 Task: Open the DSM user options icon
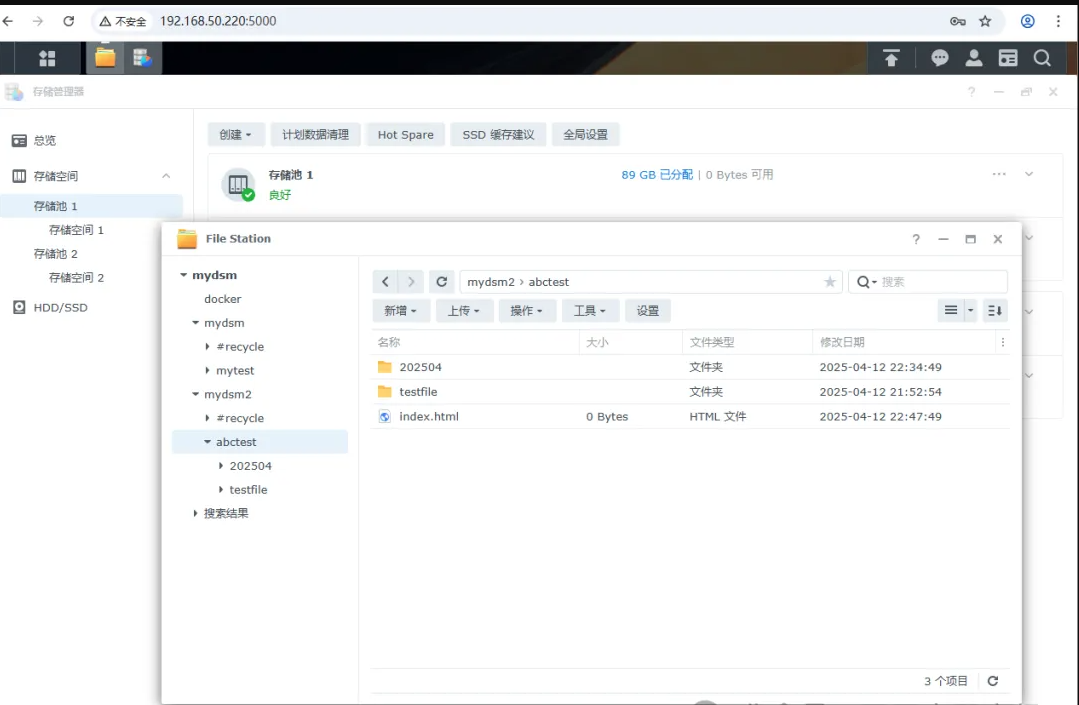point(974,58)
